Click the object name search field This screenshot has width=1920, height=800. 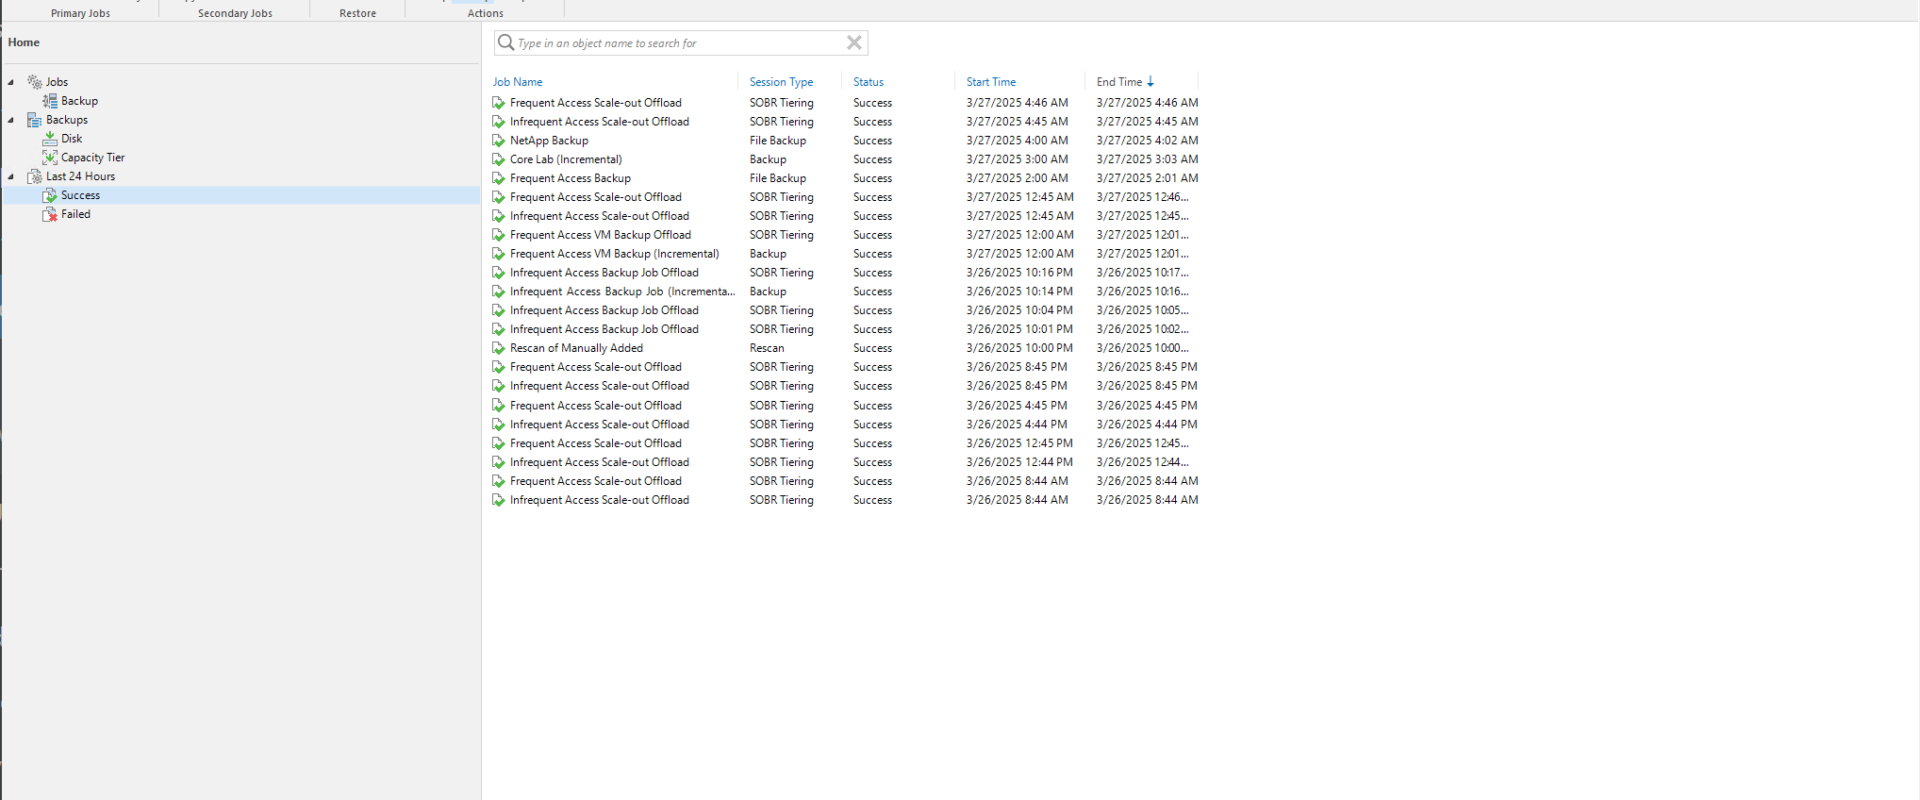tap(680, 43)
